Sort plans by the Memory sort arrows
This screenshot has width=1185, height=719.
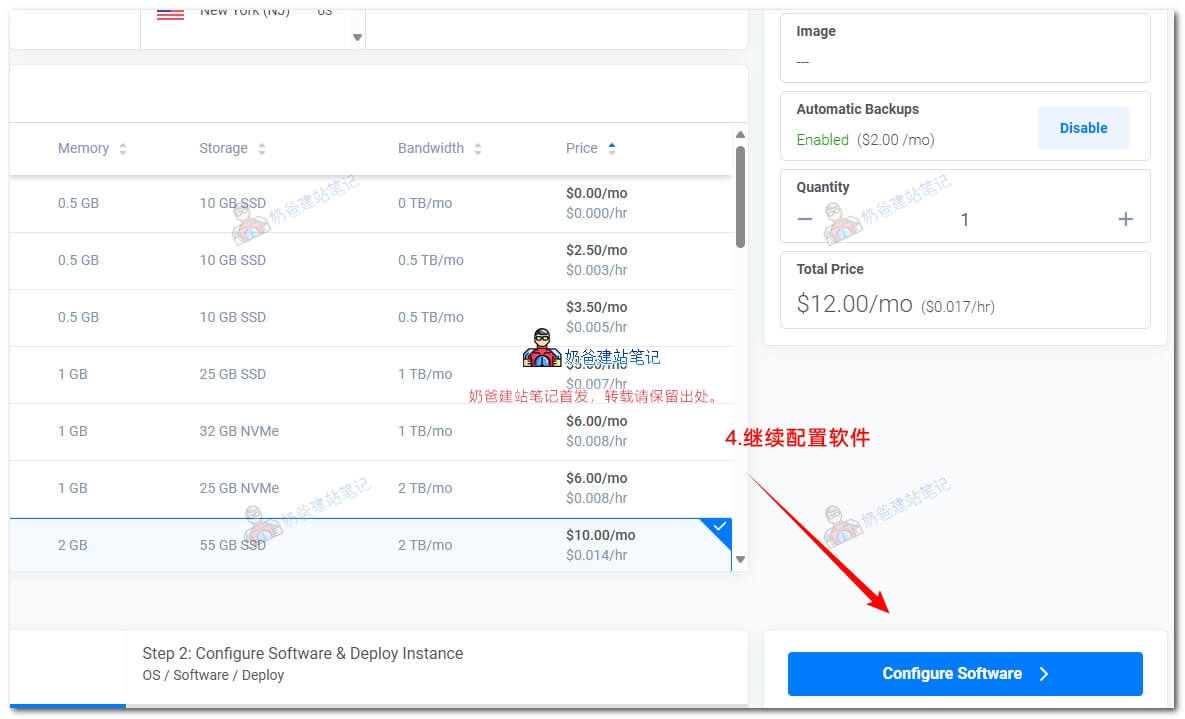point(123,149)
